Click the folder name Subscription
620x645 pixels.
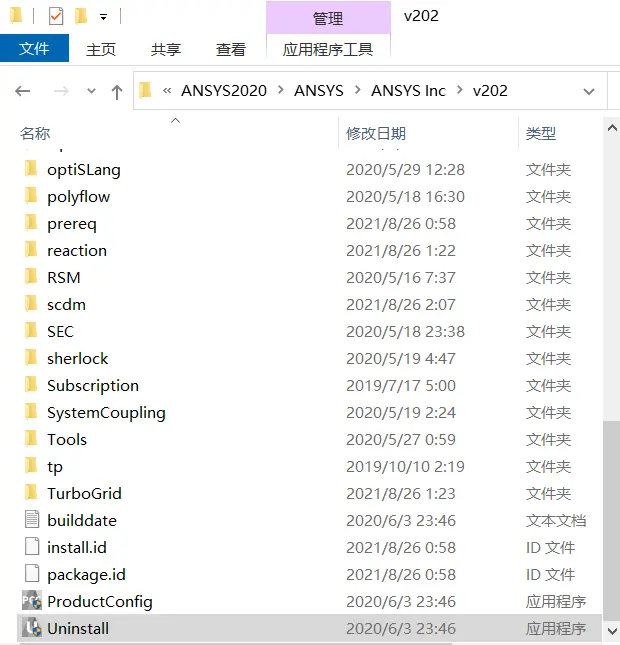(x=93, y=386)
